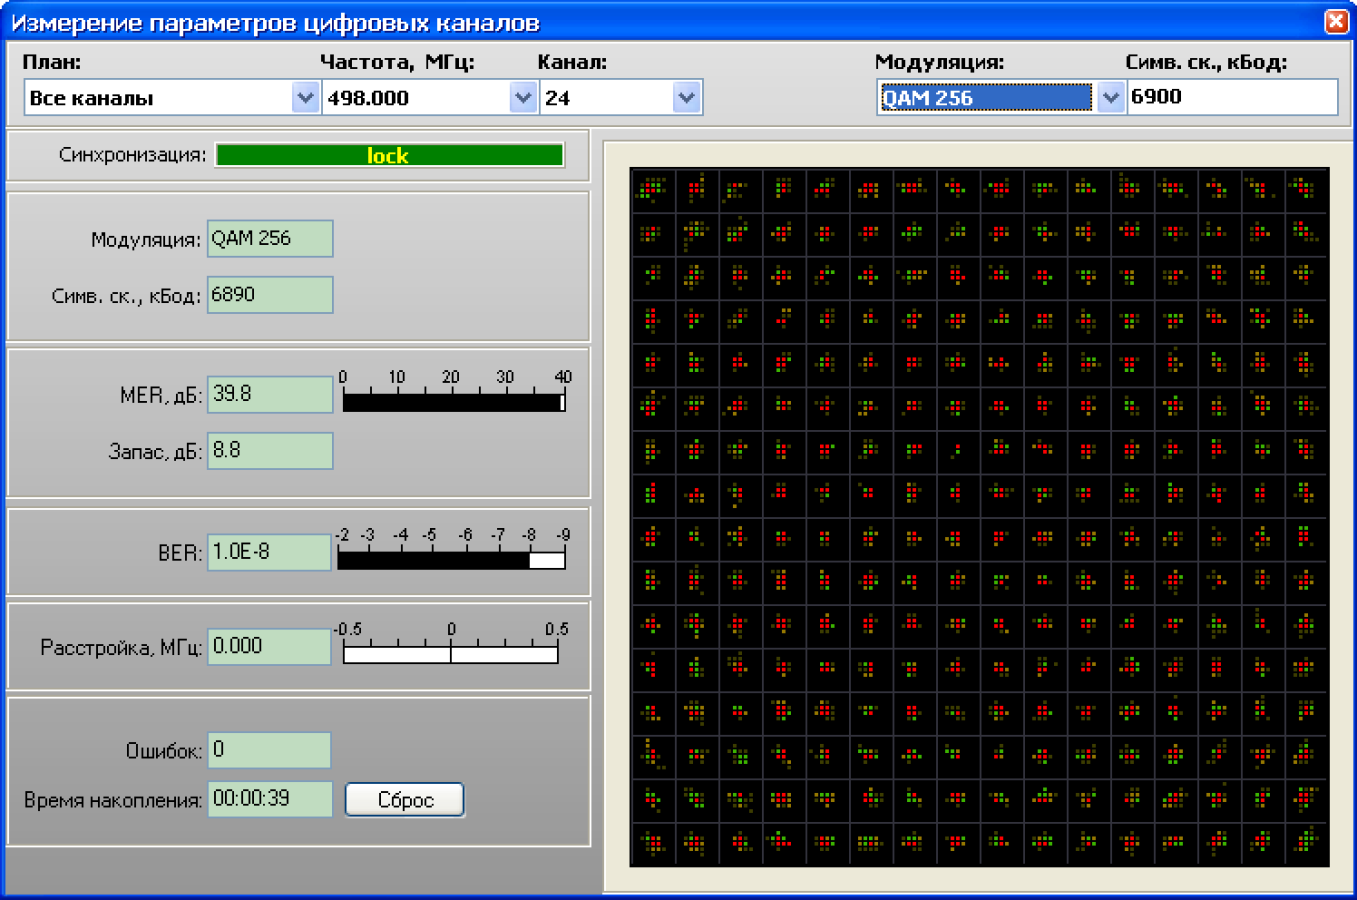Image resolution: width=1357 pixels, height=900 pixels.
Task: Open the План dropdown arrow
Action: tap(305, 98)
